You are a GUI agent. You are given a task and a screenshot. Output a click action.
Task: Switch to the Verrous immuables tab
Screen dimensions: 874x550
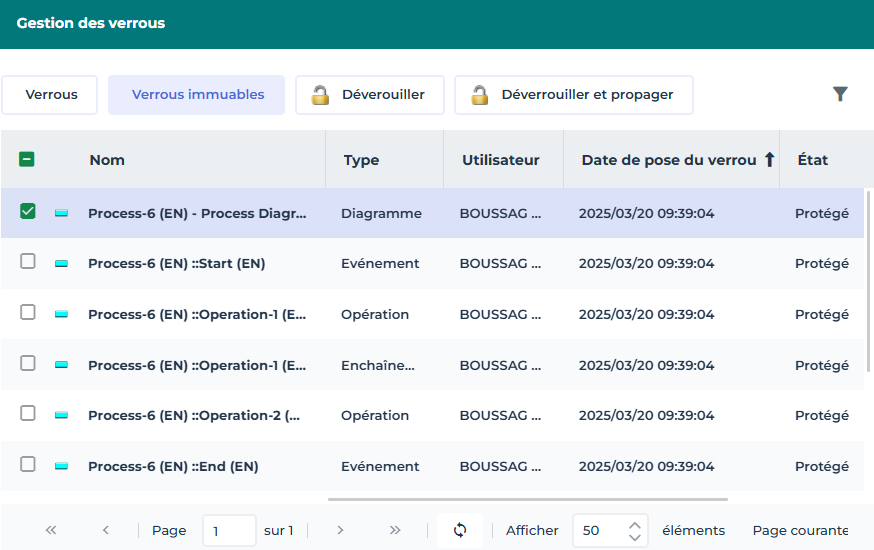point(197,95)
